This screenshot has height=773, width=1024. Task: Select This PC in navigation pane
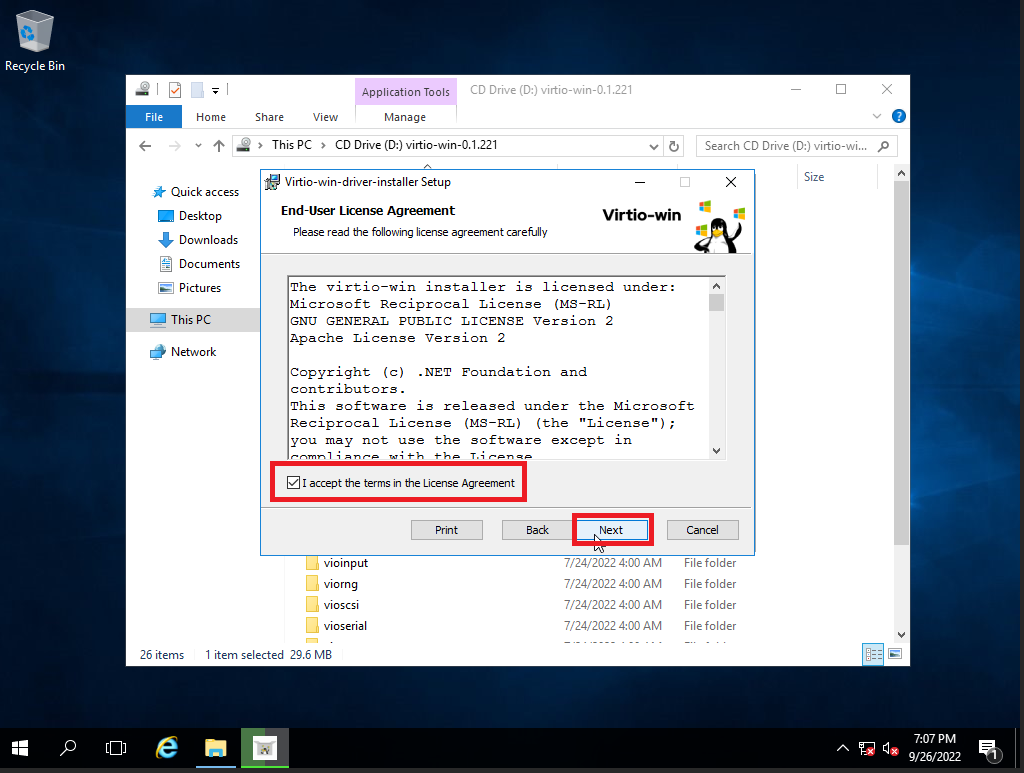pos(191,320)
